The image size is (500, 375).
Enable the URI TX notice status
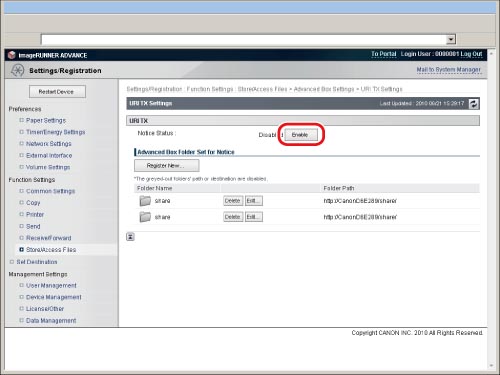[x=301, y=135]
